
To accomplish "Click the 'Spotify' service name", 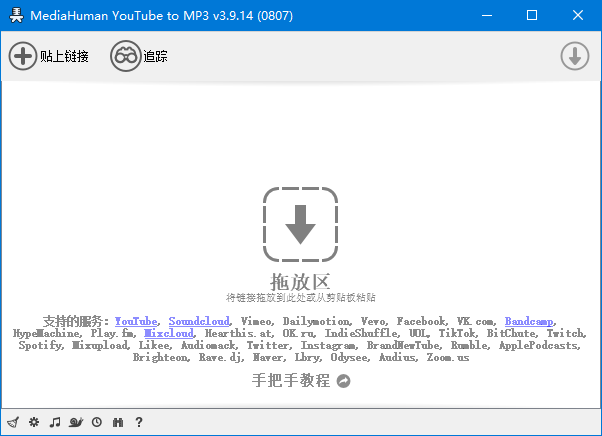I will pyautogui.click(x=40, y=345).
